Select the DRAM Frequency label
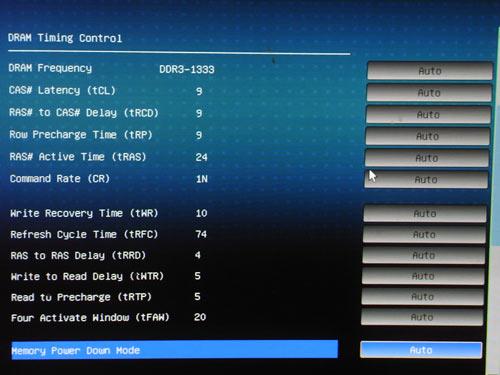The height and width of the screenshot is (375, 500). [x=50, y=68]
